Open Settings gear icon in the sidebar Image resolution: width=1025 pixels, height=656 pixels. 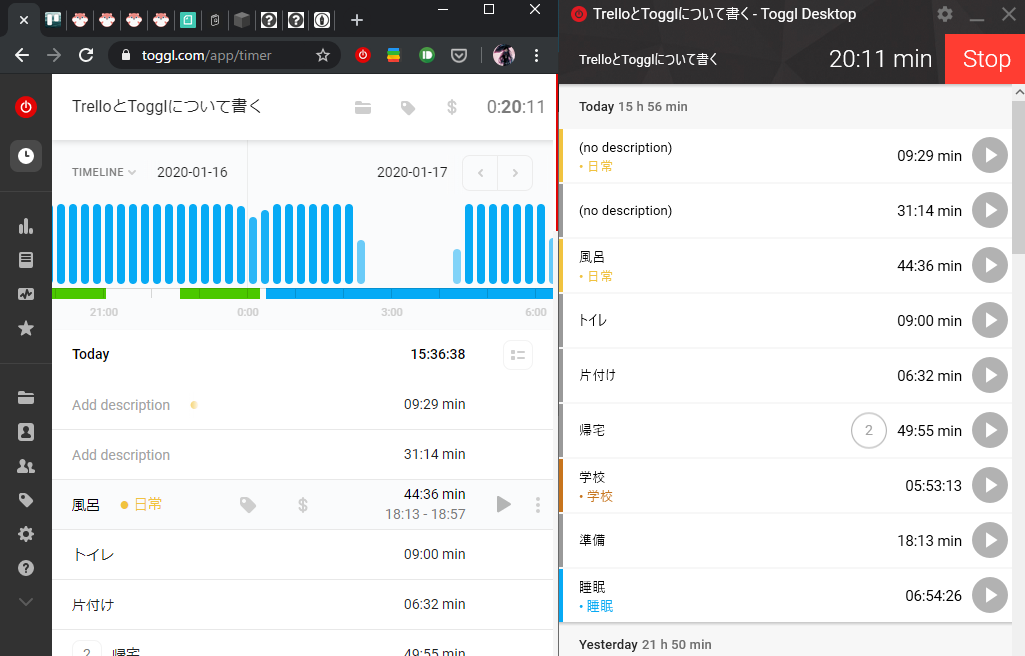[x=25, y=534]
